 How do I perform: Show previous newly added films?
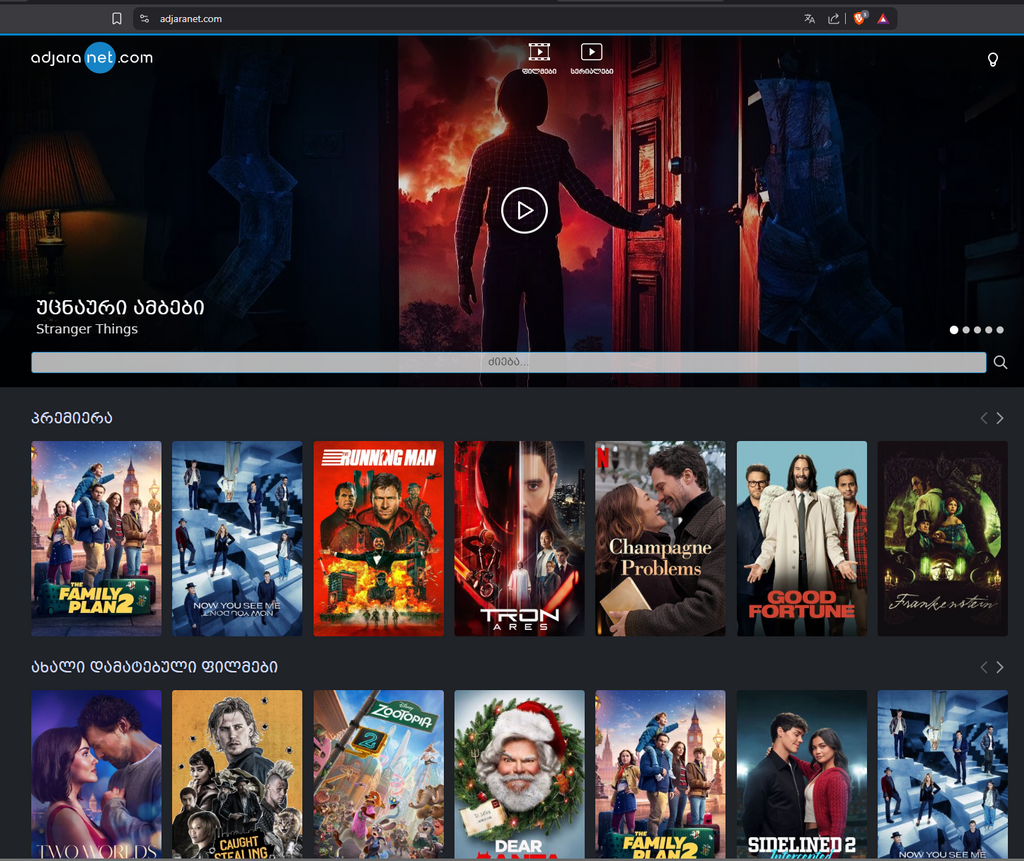[984, 667]
